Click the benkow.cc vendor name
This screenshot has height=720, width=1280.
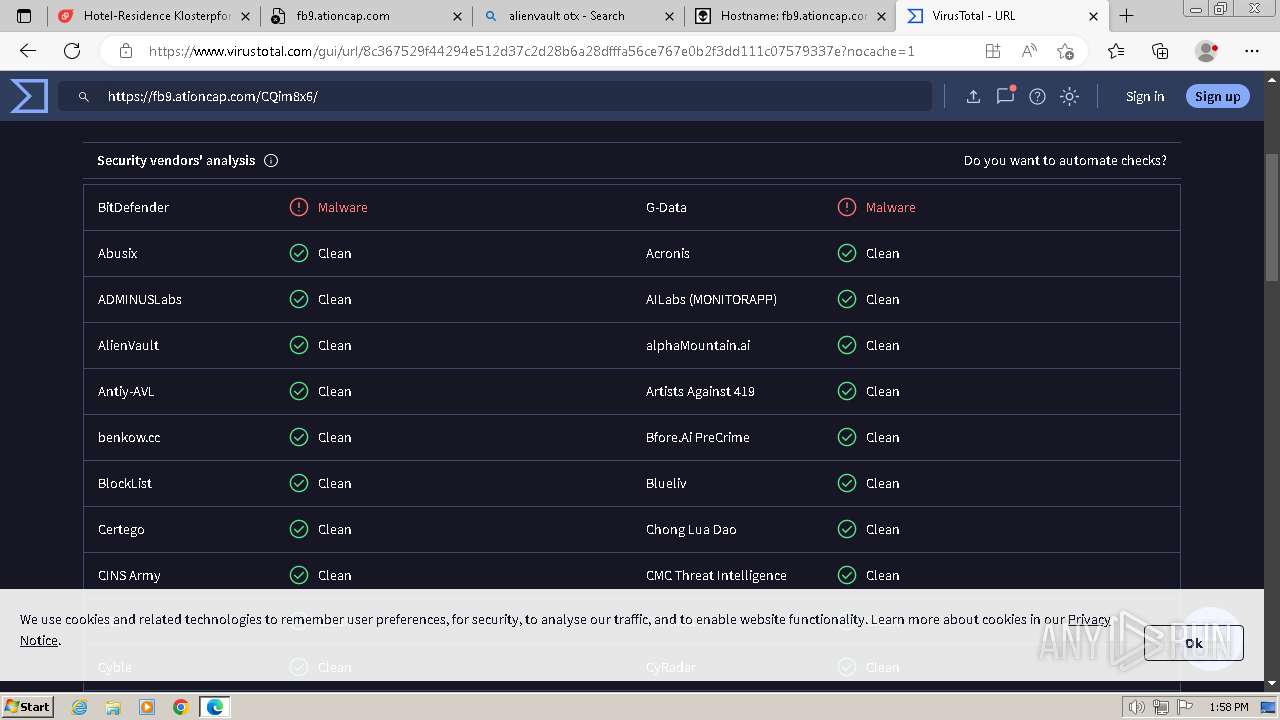129,437
